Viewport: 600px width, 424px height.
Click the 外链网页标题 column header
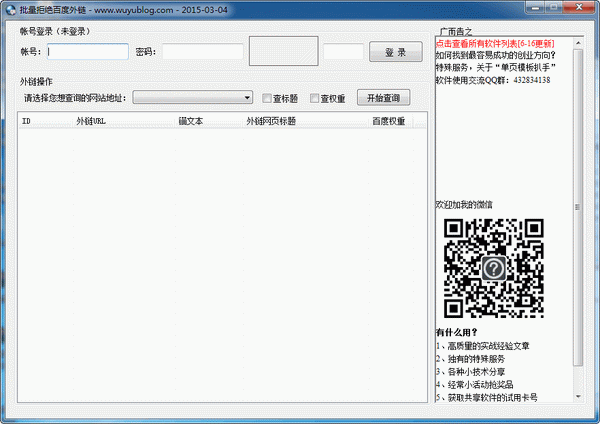pyautogui.click(x=306, y=121)
